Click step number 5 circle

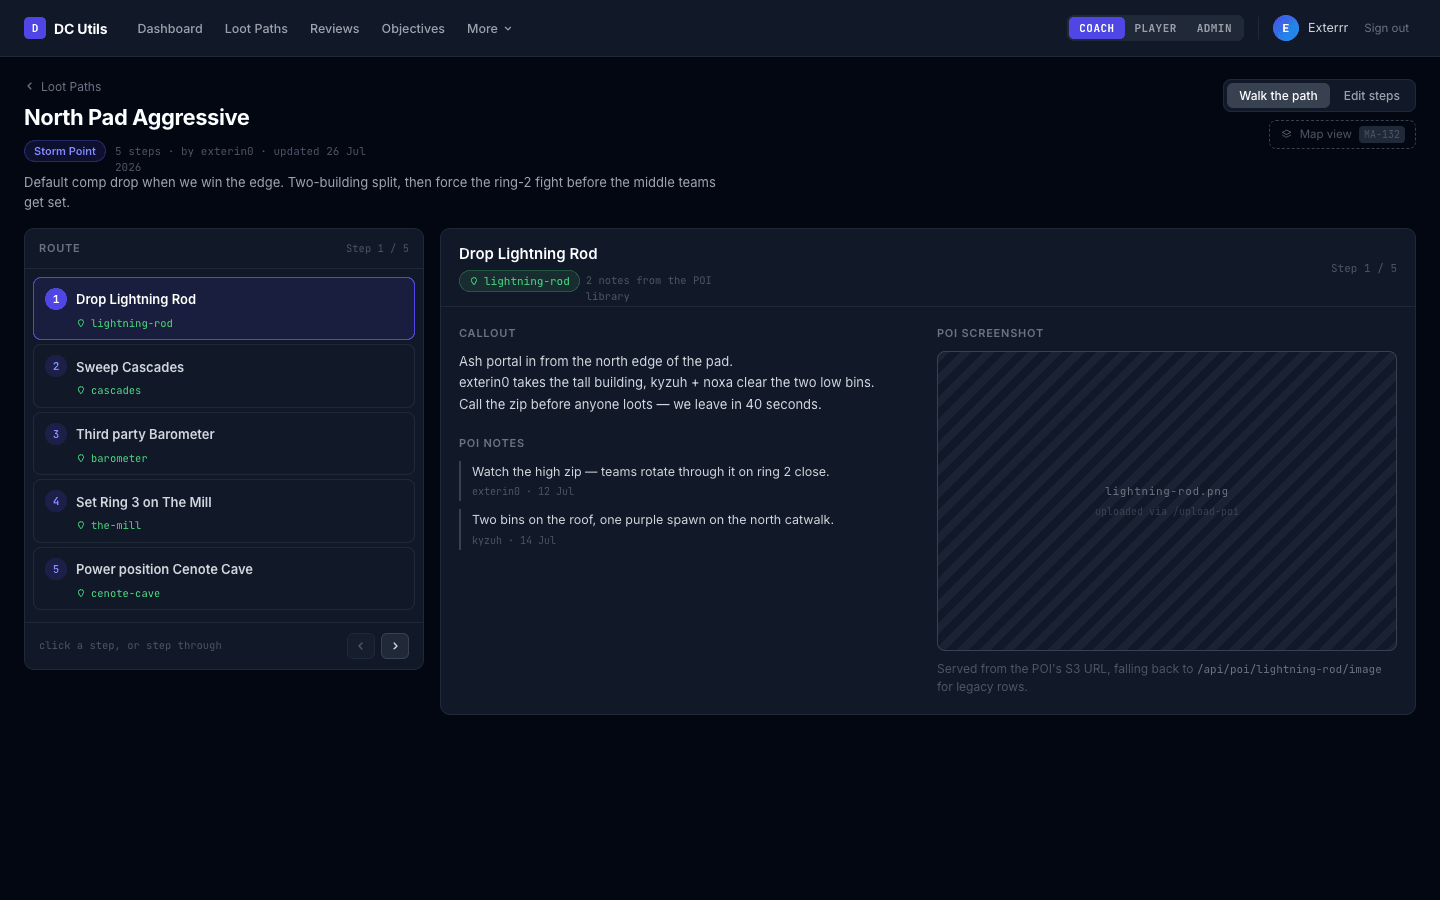click(x=56, y=569)
